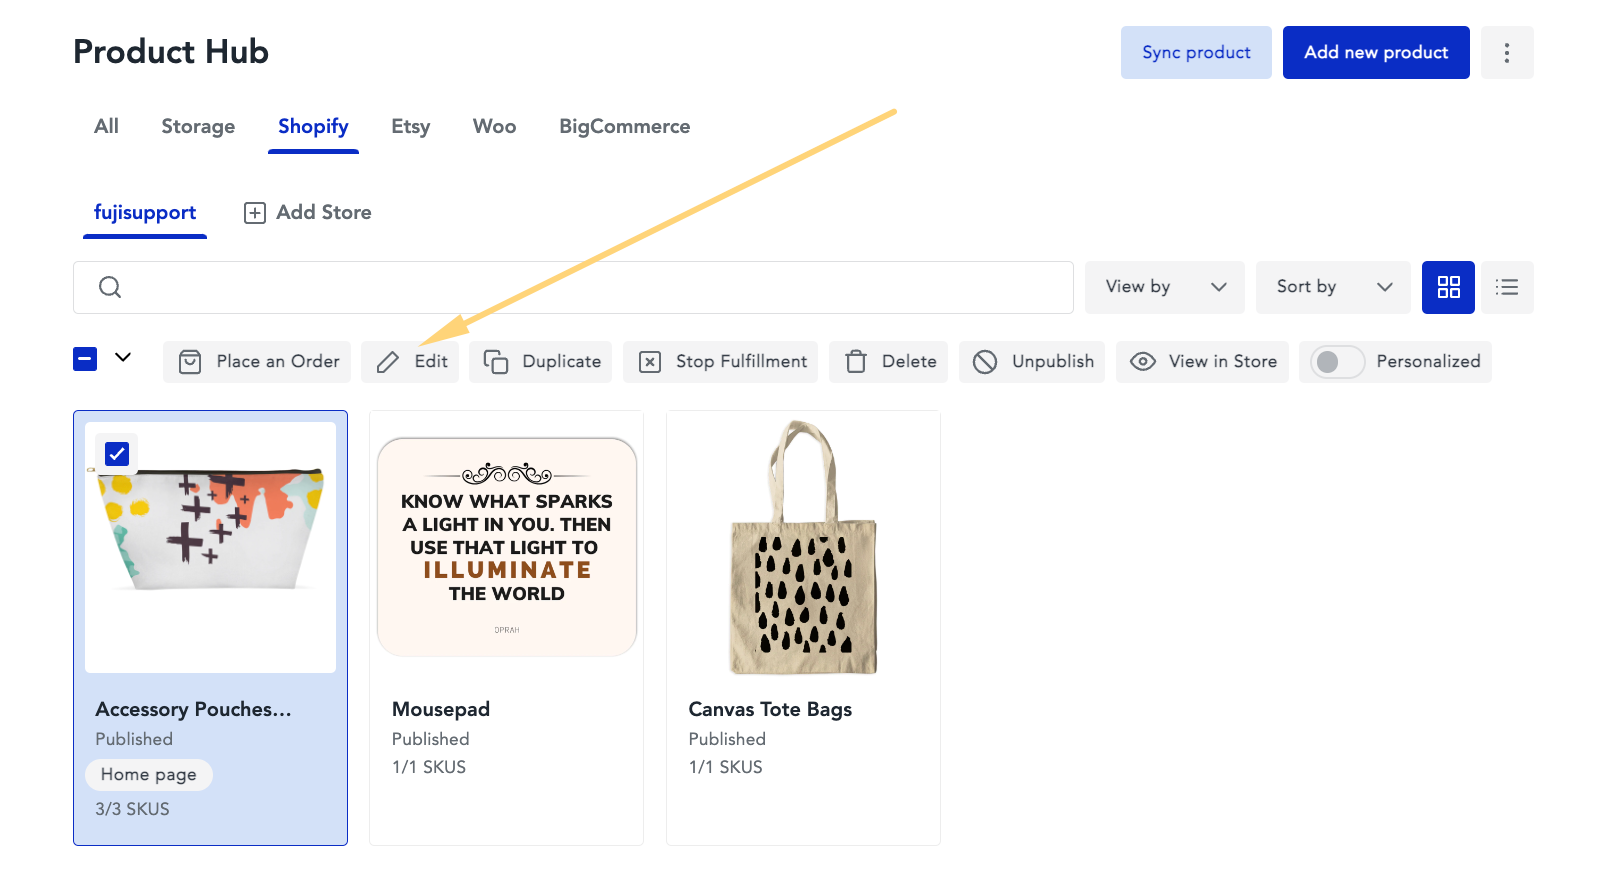Click the Accessory Pouches... product title
This screenshot has width=1616, height=896.
[x=194, y=709]
